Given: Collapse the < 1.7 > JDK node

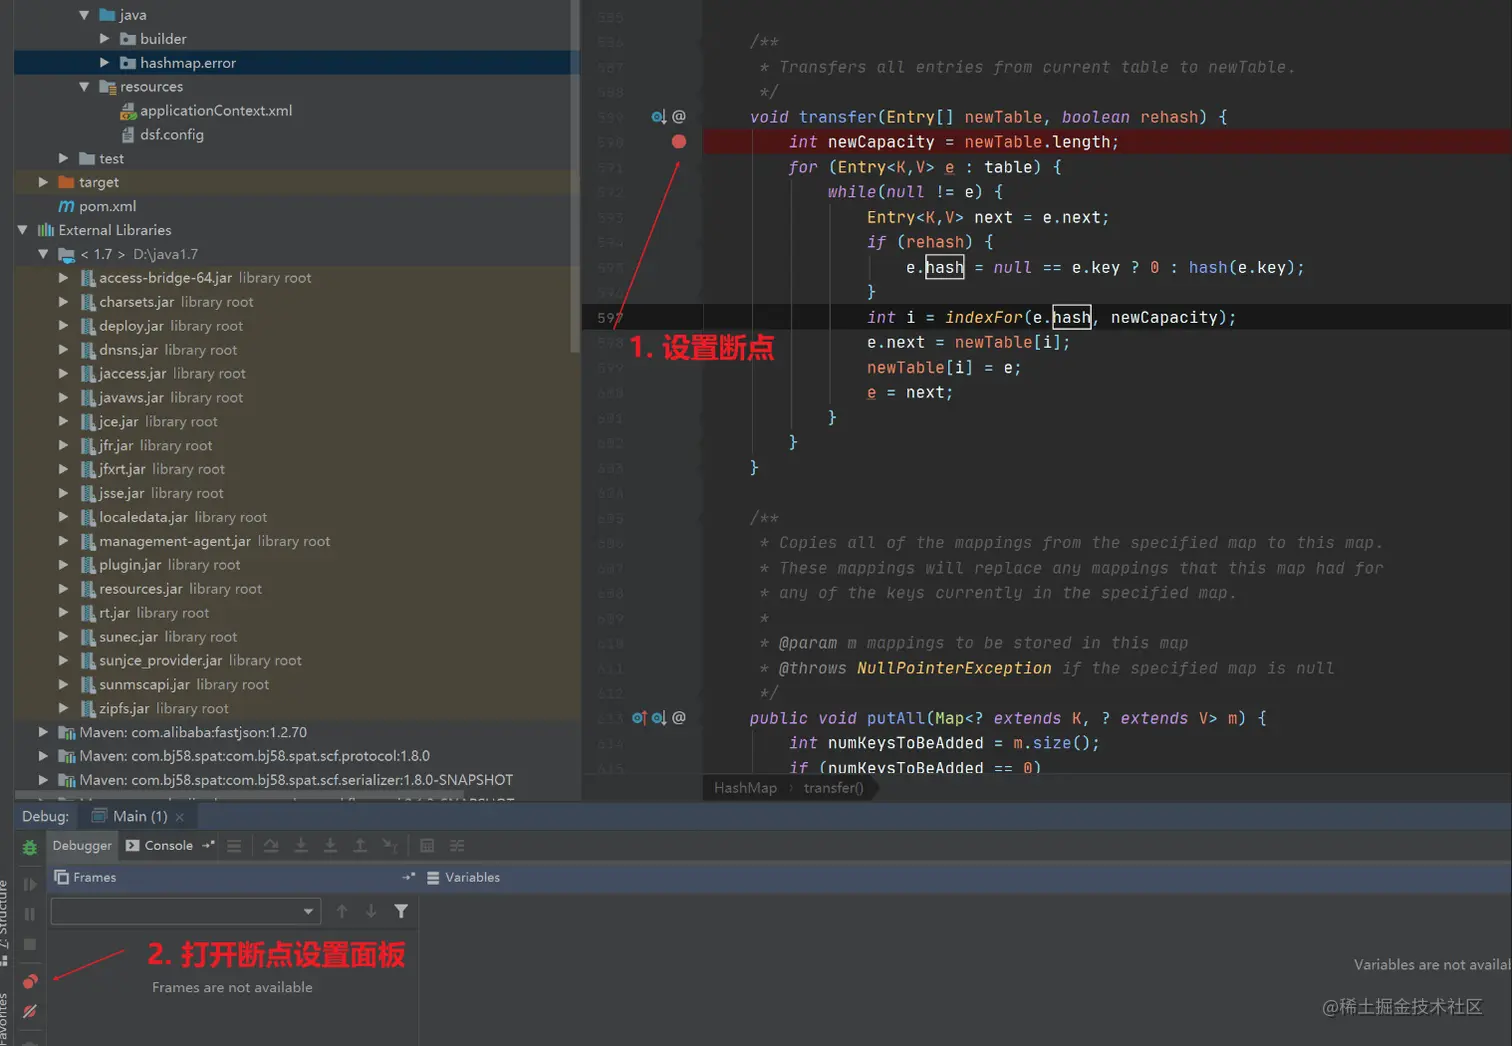Looking at the screenshot, I should coord(43,254).
